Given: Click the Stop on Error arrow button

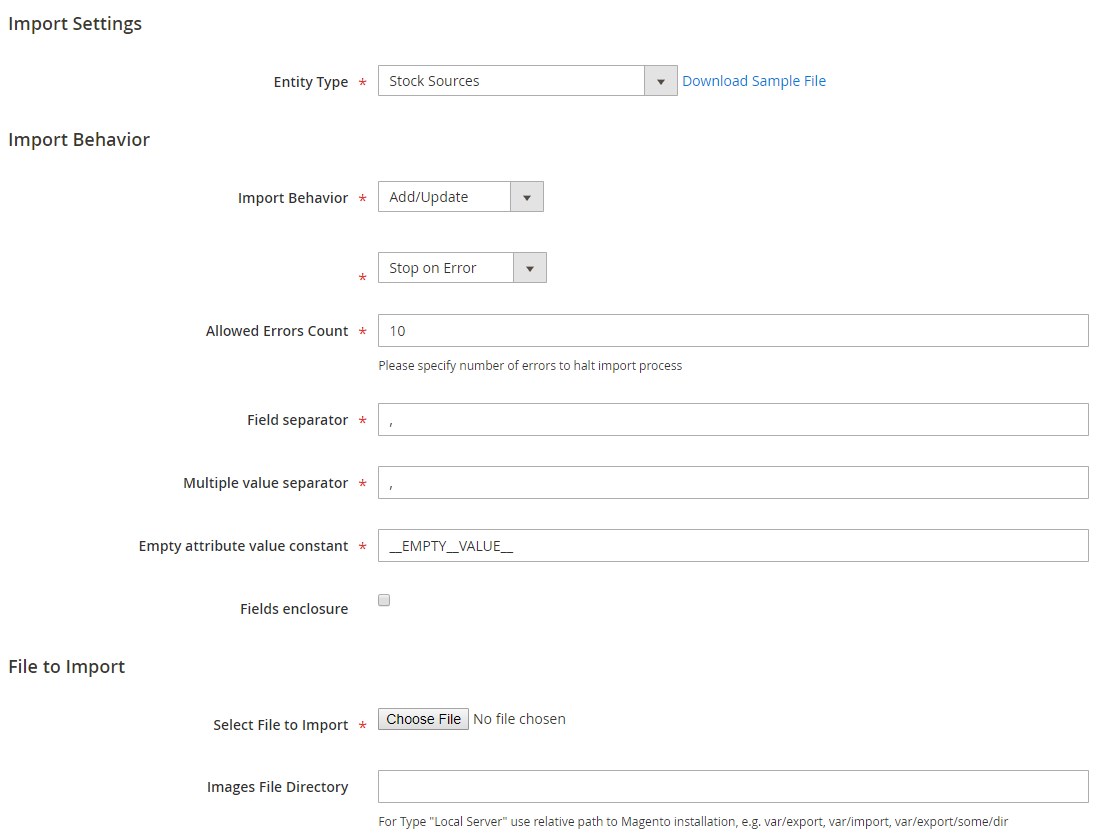Looking at the screenshot, I should (x=530, y=268).
